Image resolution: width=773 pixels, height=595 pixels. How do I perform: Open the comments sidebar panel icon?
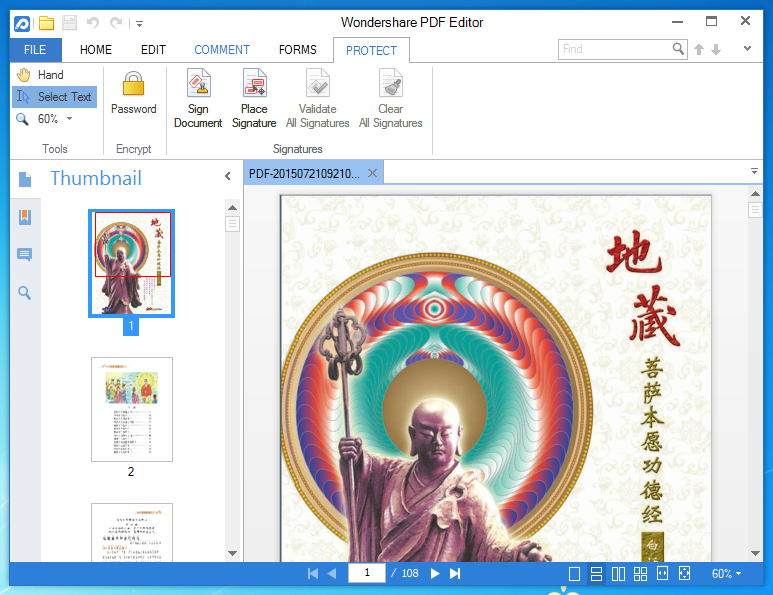click(x=25, y=255)
